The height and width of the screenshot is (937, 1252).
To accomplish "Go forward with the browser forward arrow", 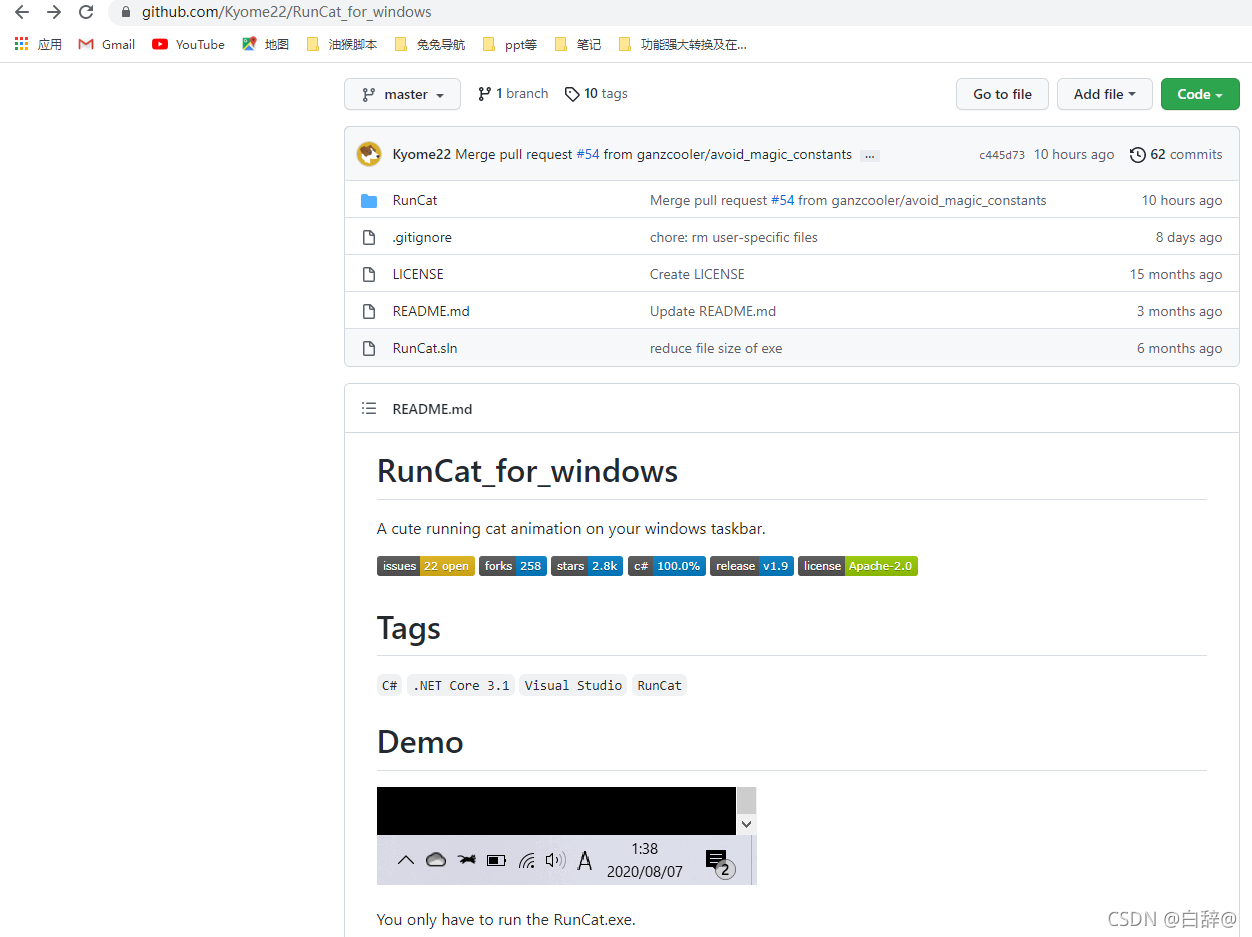I will 54,12.
